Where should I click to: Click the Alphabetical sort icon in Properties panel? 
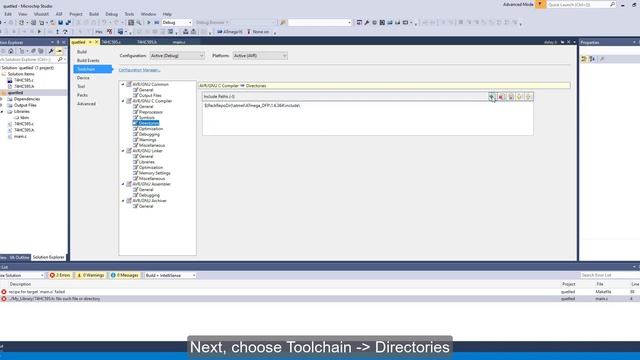[592, 59]
